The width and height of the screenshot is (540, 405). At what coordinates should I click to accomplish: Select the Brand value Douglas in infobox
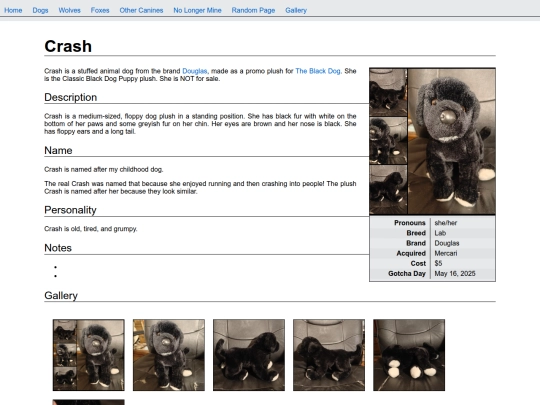[447, 243]
